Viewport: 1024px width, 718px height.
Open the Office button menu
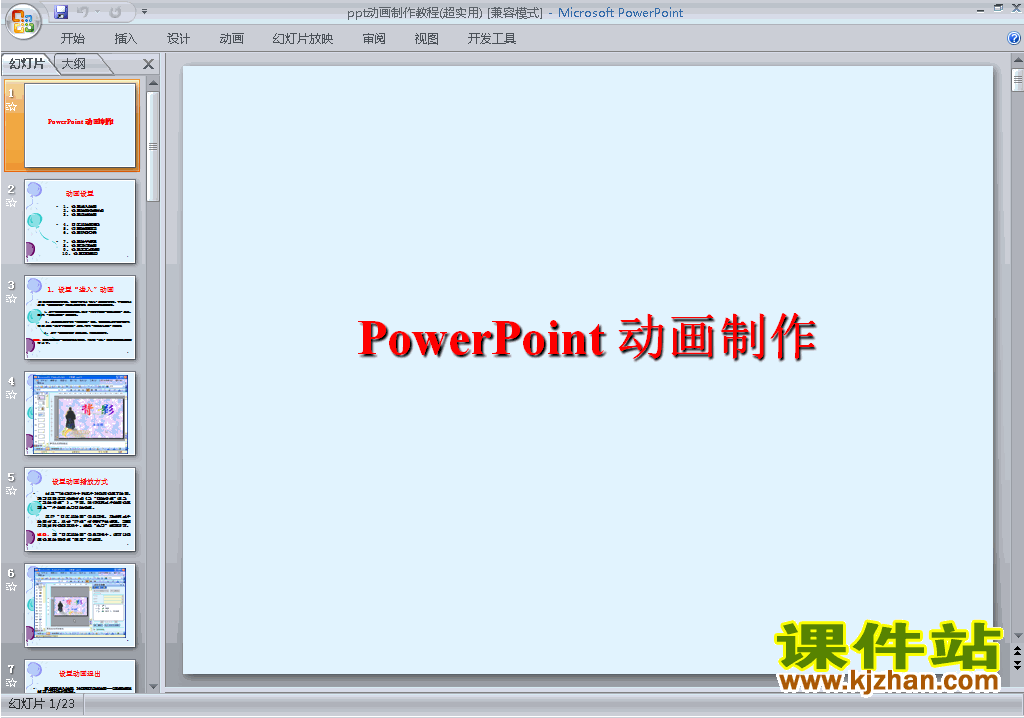[x=24, y=21]
